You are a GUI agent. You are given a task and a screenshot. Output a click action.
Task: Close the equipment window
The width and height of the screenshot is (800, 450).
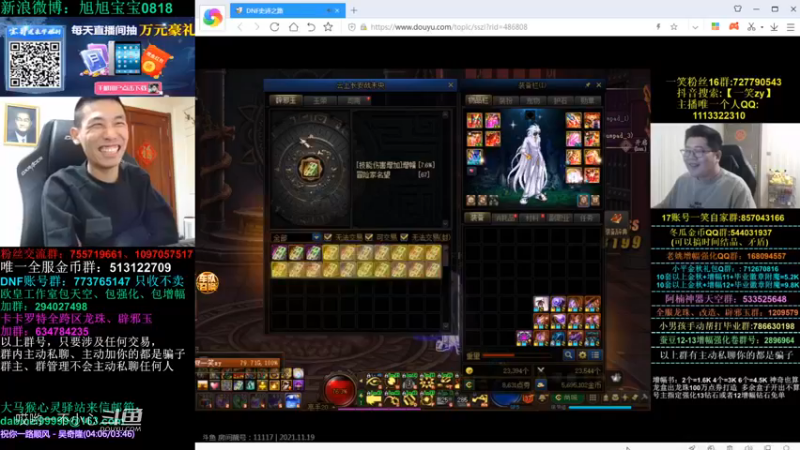point(598,85)
